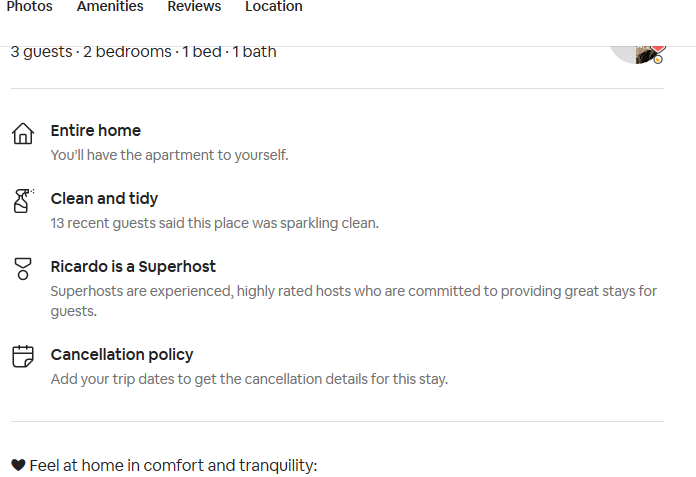
Task: Click "Ricardo is a Superhost" heading
Action: click(x=133, y=267)
